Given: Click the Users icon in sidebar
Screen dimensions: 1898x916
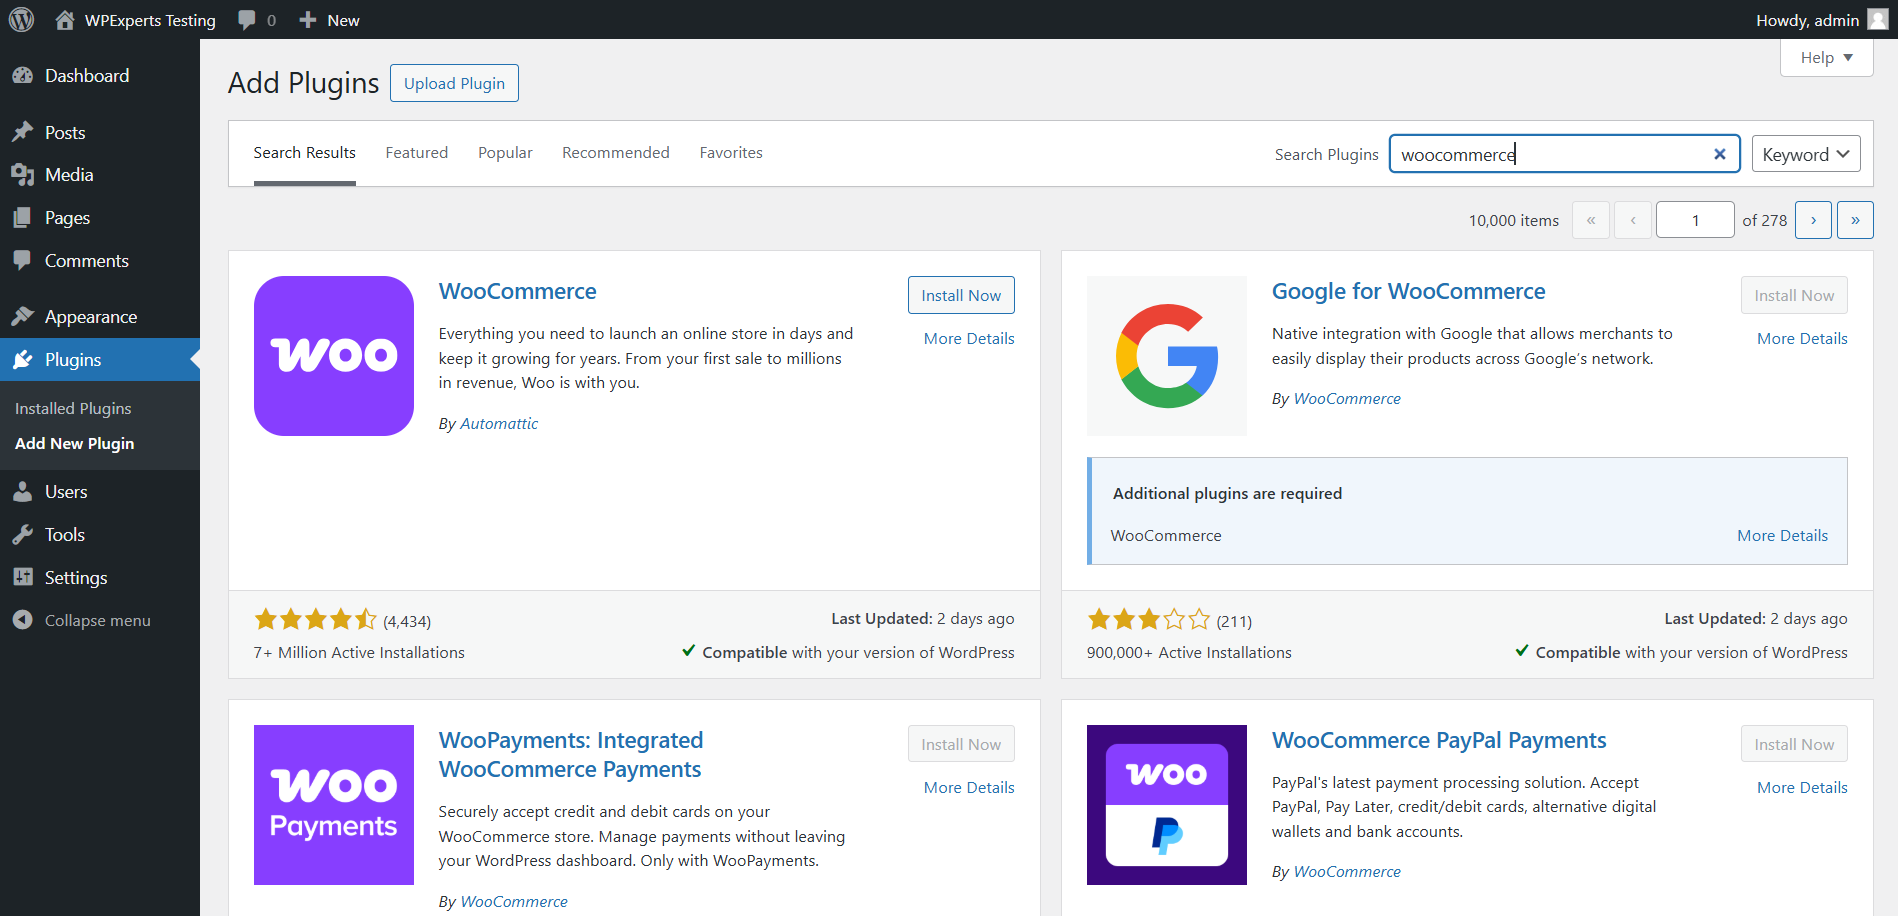Looking at the screenshot, I should 22,492.
